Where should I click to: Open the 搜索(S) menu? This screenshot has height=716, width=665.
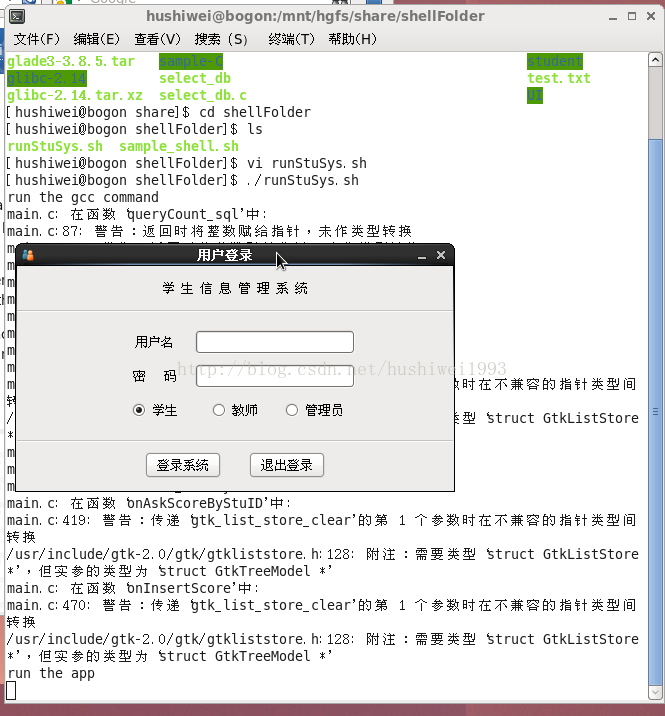coord(221,39)
